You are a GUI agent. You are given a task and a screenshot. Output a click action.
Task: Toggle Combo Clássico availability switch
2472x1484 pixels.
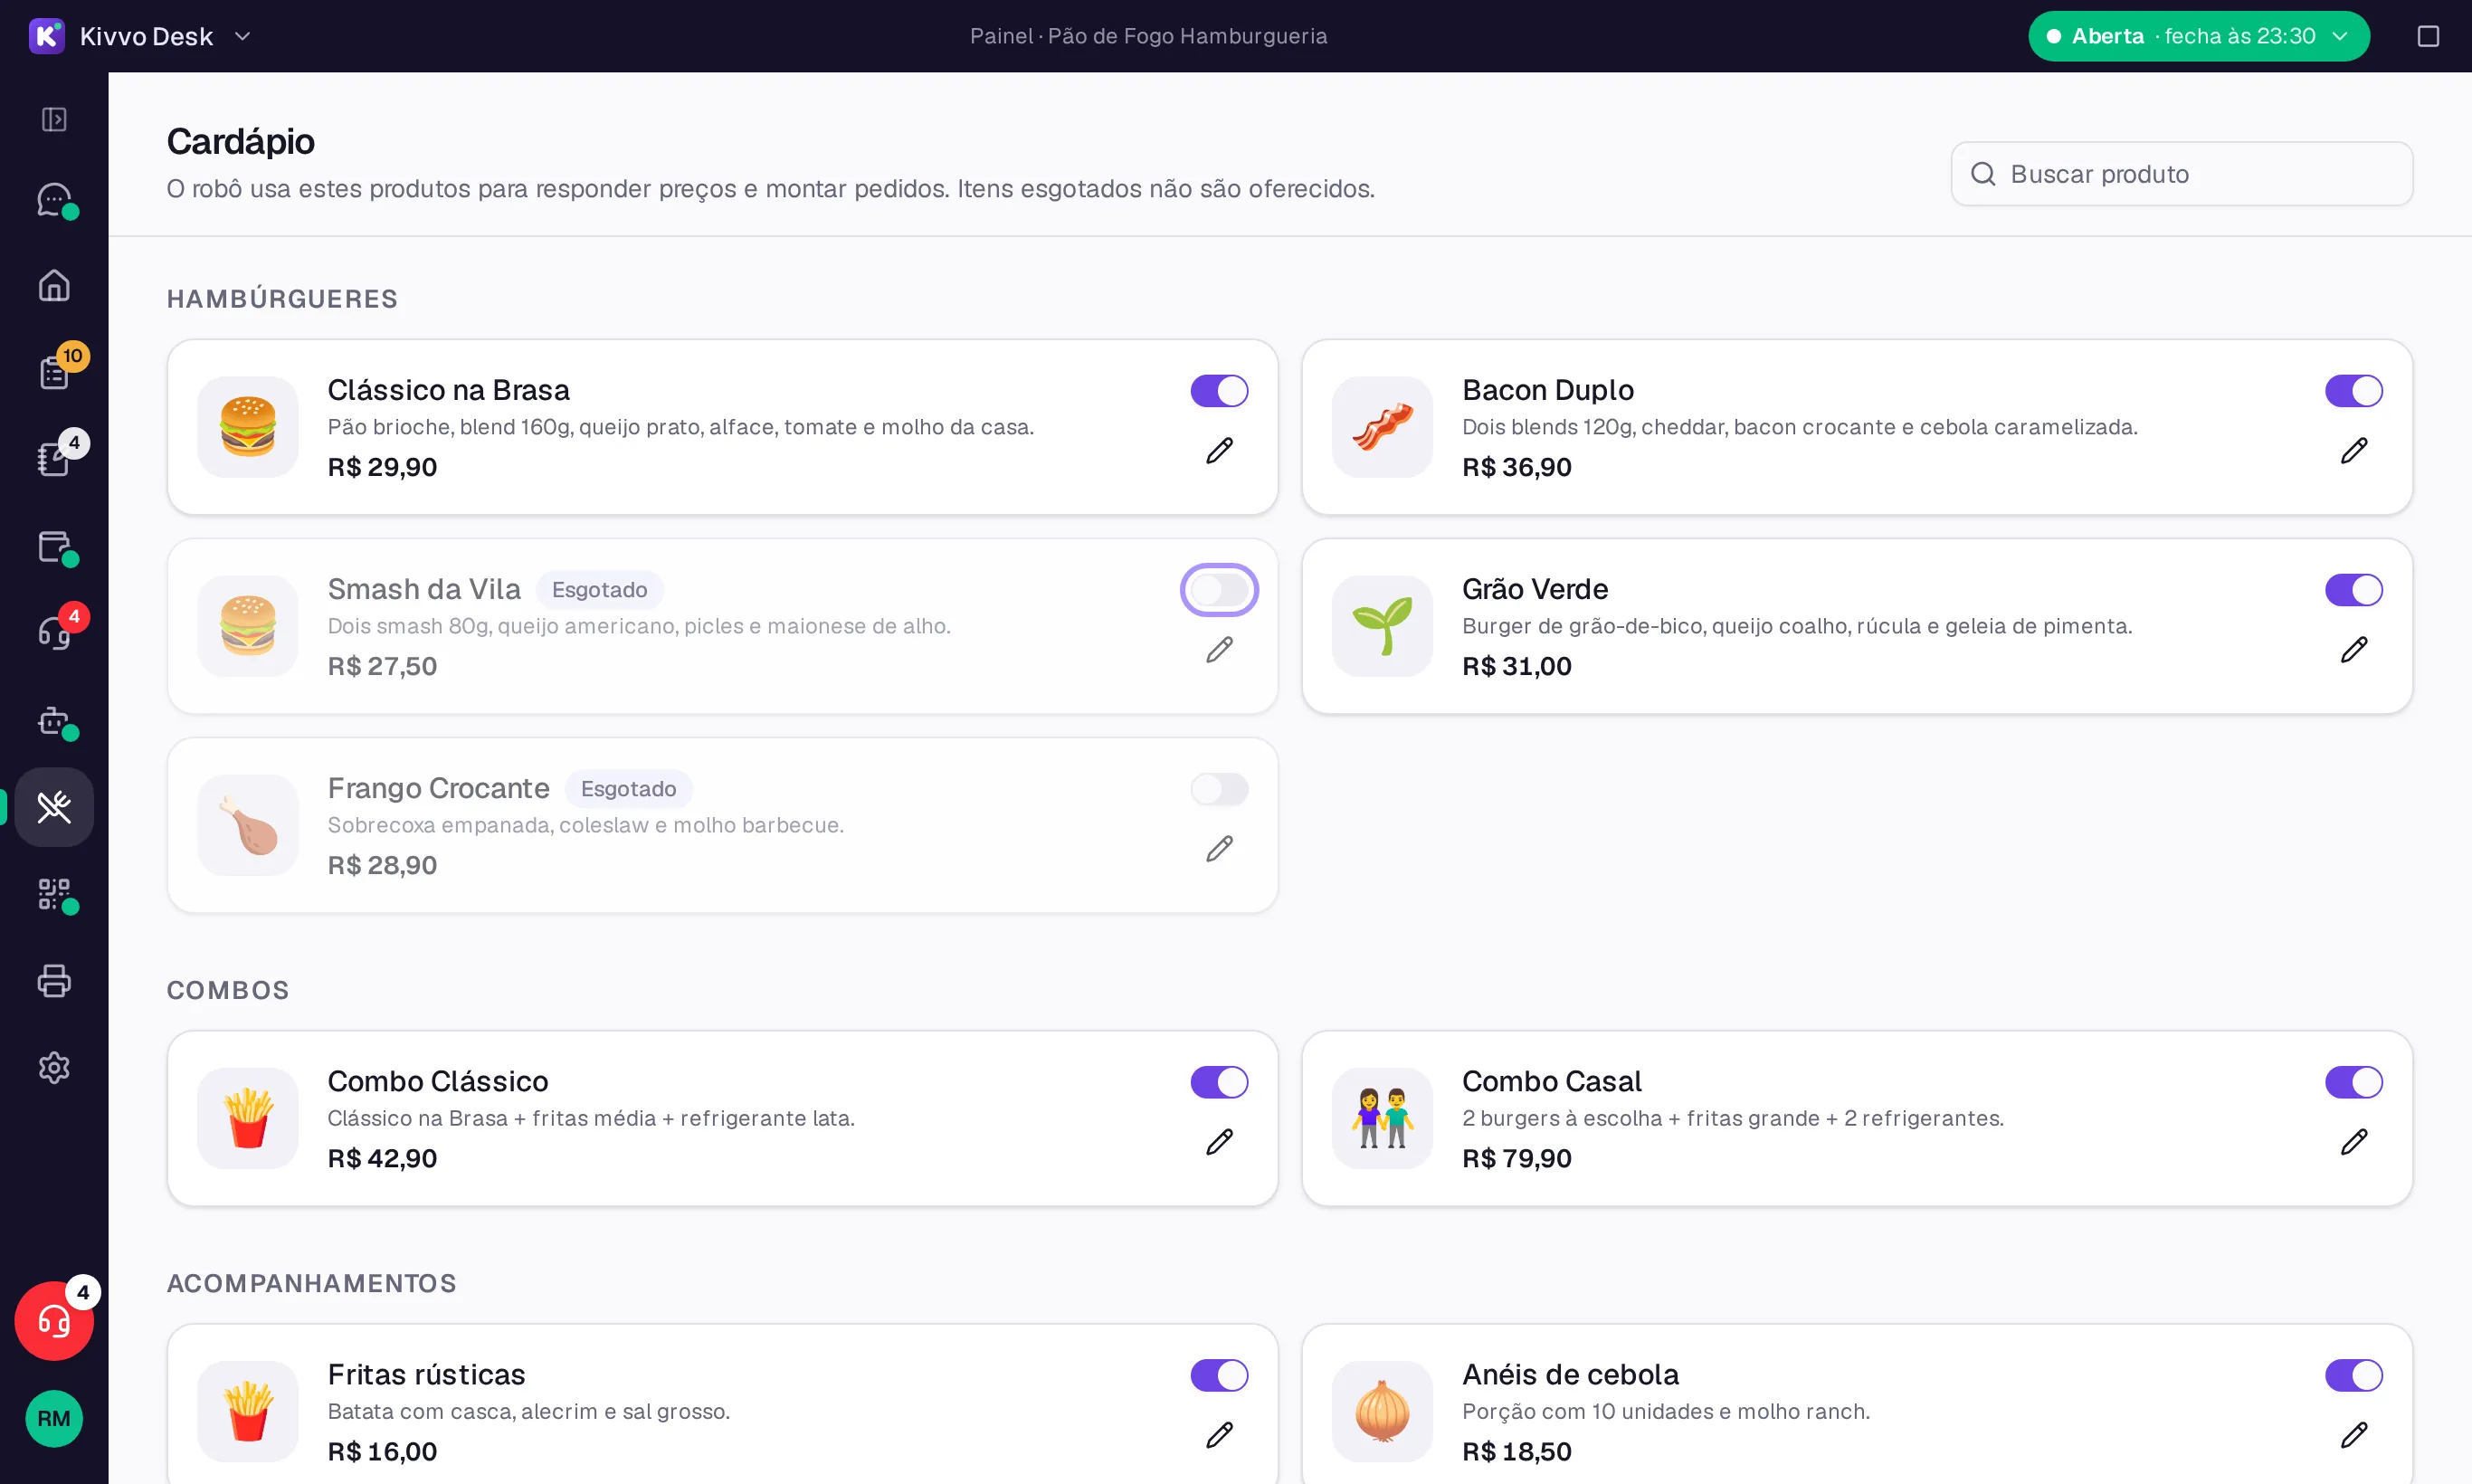coord(1219,1082)
